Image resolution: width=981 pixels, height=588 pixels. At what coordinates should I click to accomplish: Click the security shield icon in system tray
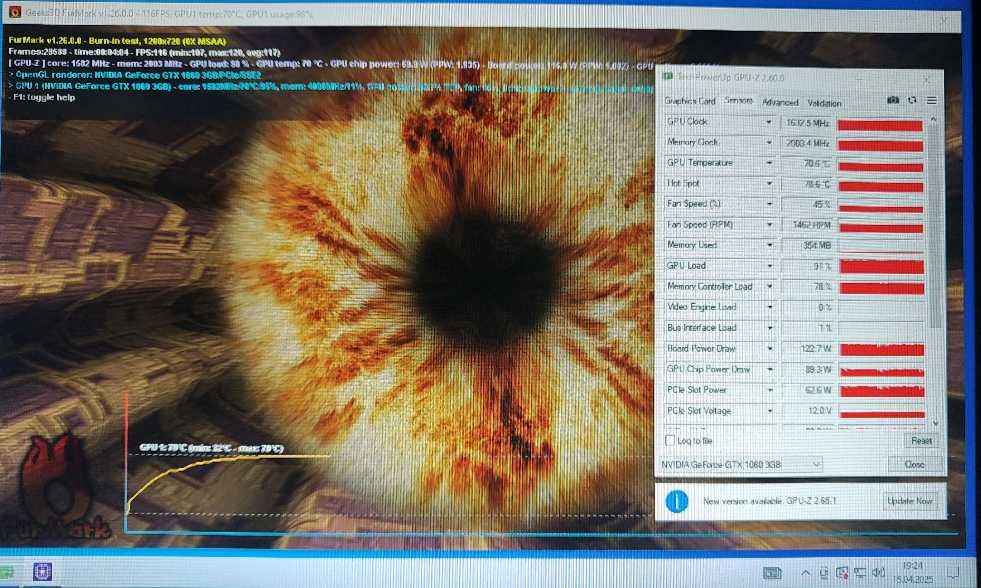click(842, 572)
